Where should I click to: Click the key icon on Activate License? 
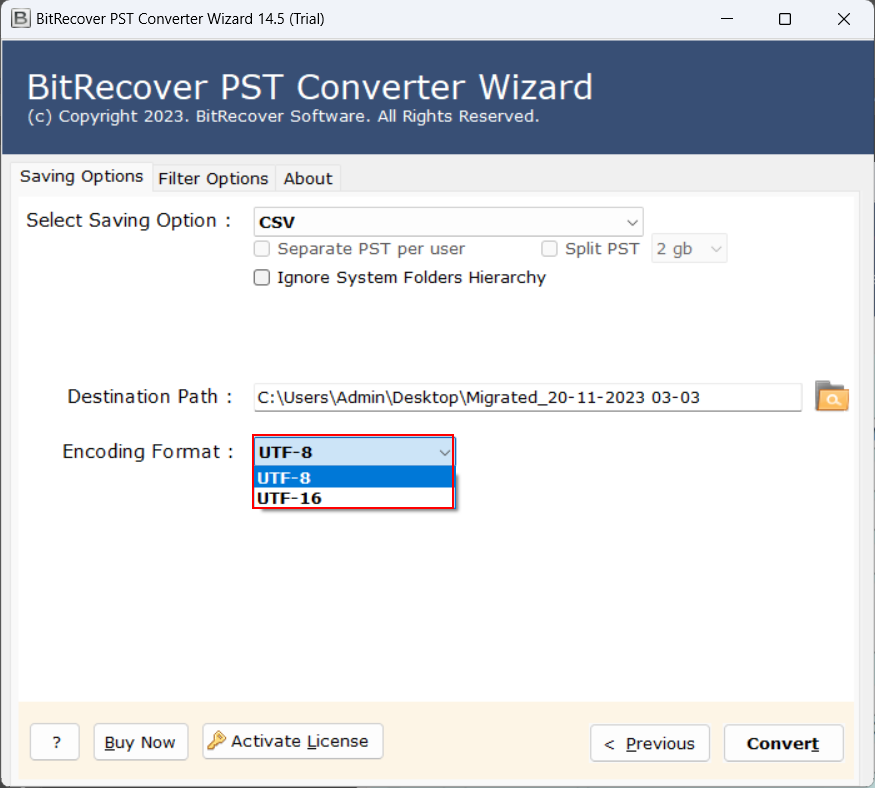coord(217,741)
